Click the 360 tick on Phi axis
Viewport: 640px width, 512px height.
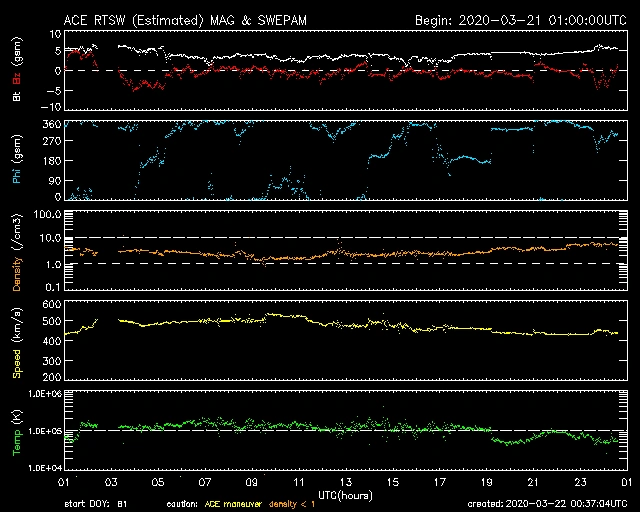point(45,124)
